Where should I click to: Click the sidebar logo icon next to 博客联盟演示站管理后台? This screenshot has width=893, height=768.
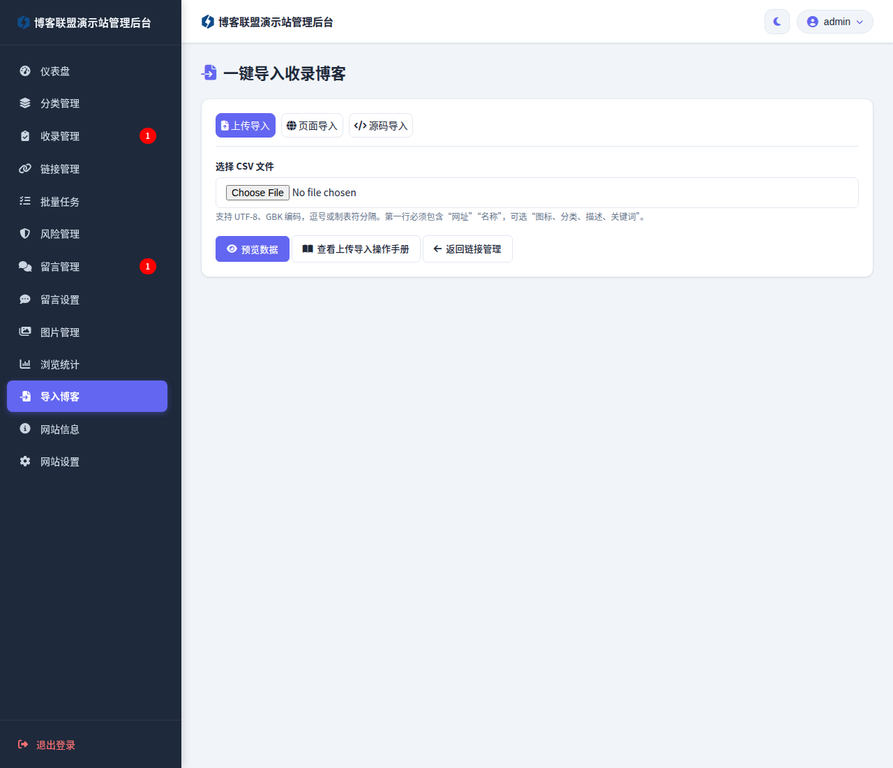pyautogui.click(x=23, y=22)
